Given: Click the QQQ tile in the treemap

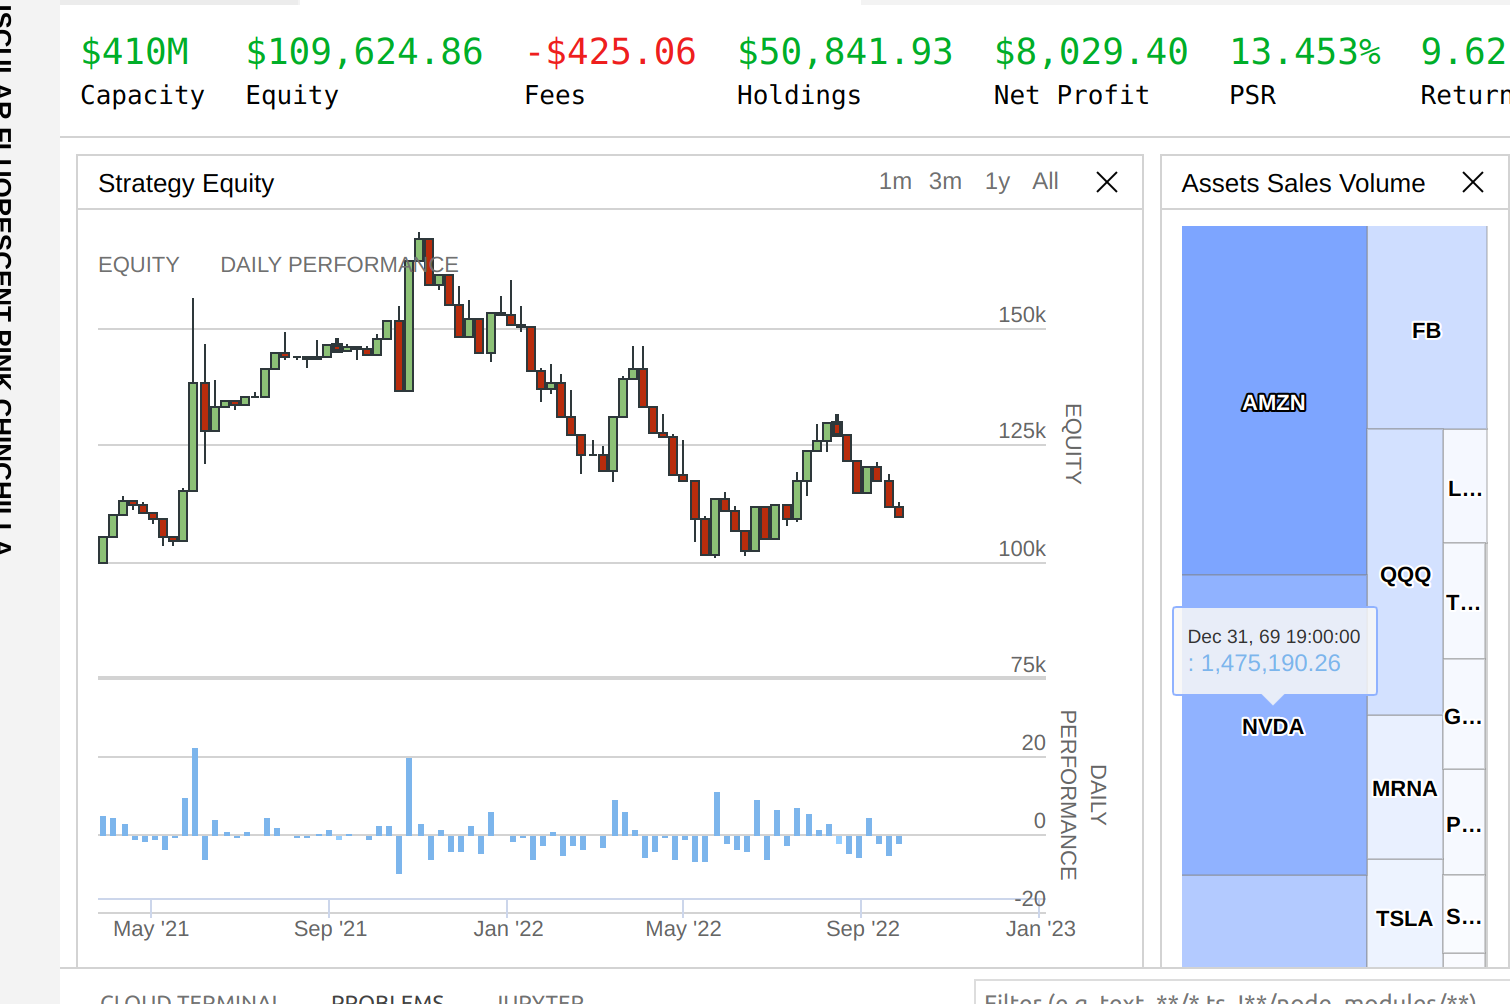Looking at the screenshot, I should click(x=1404, y=575).
